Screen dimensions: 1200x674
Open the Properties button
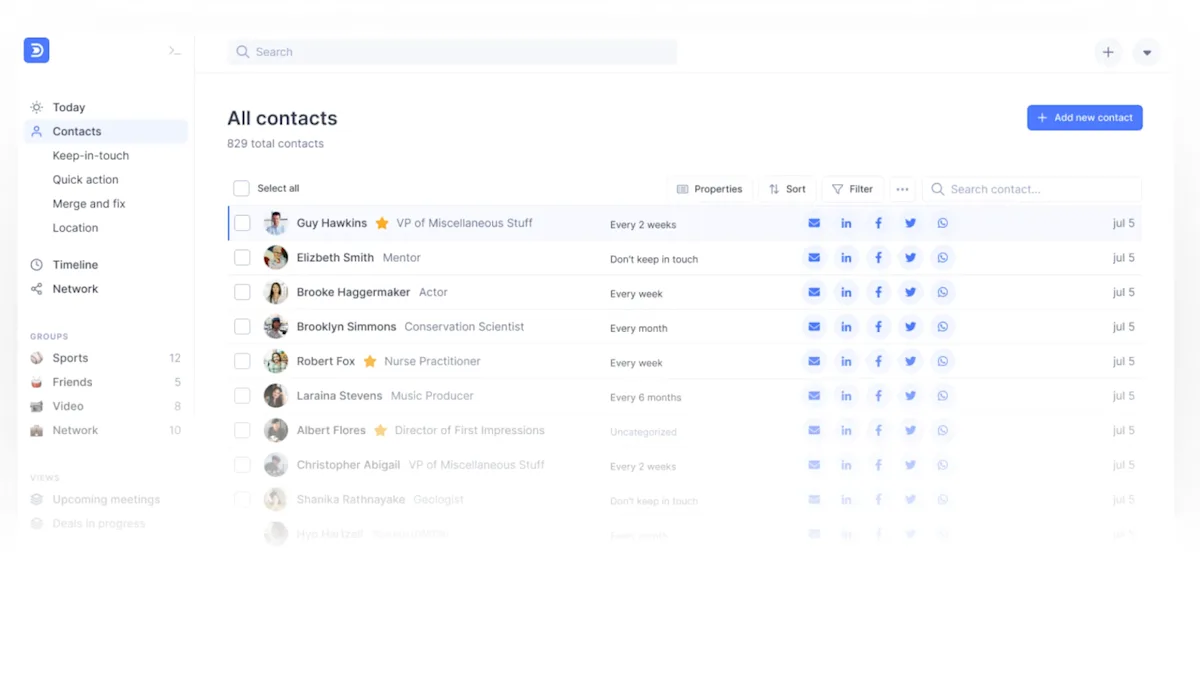pyautogui.click(x=710, y=189)
